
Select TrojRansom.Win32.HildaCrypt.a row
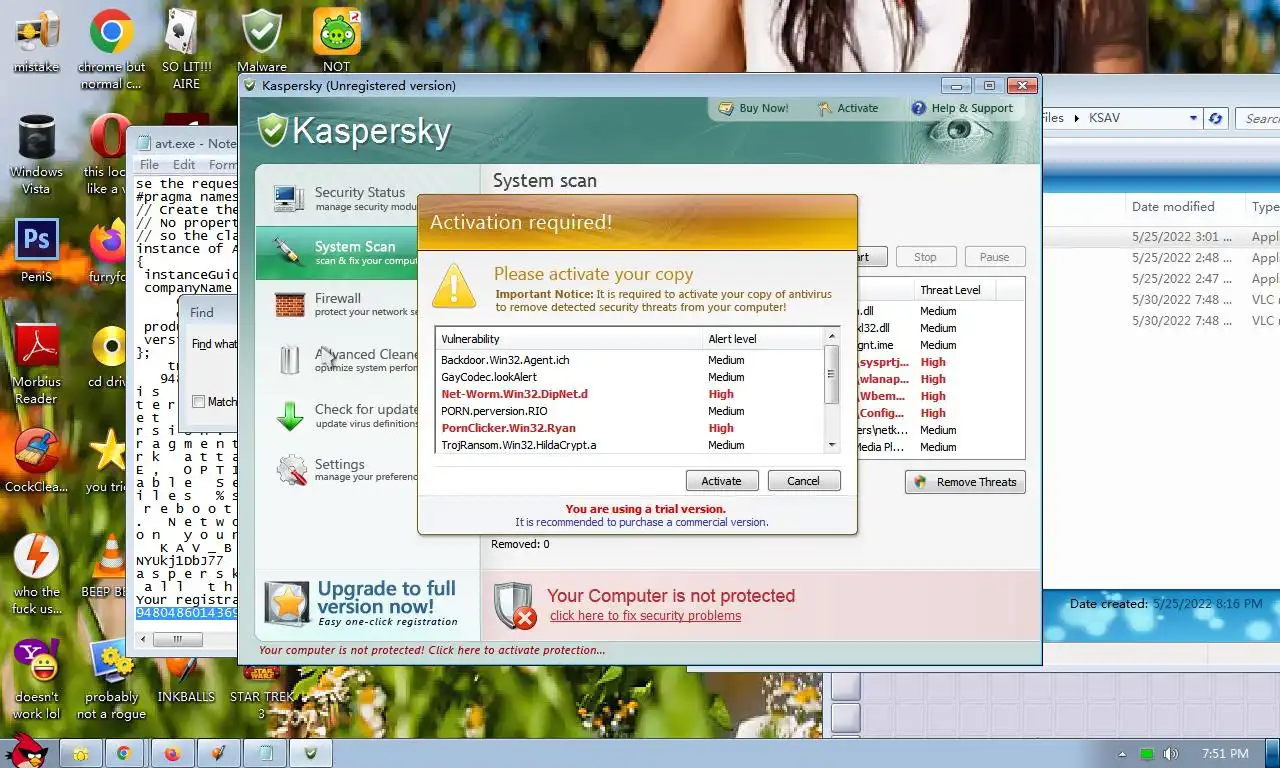630,445
